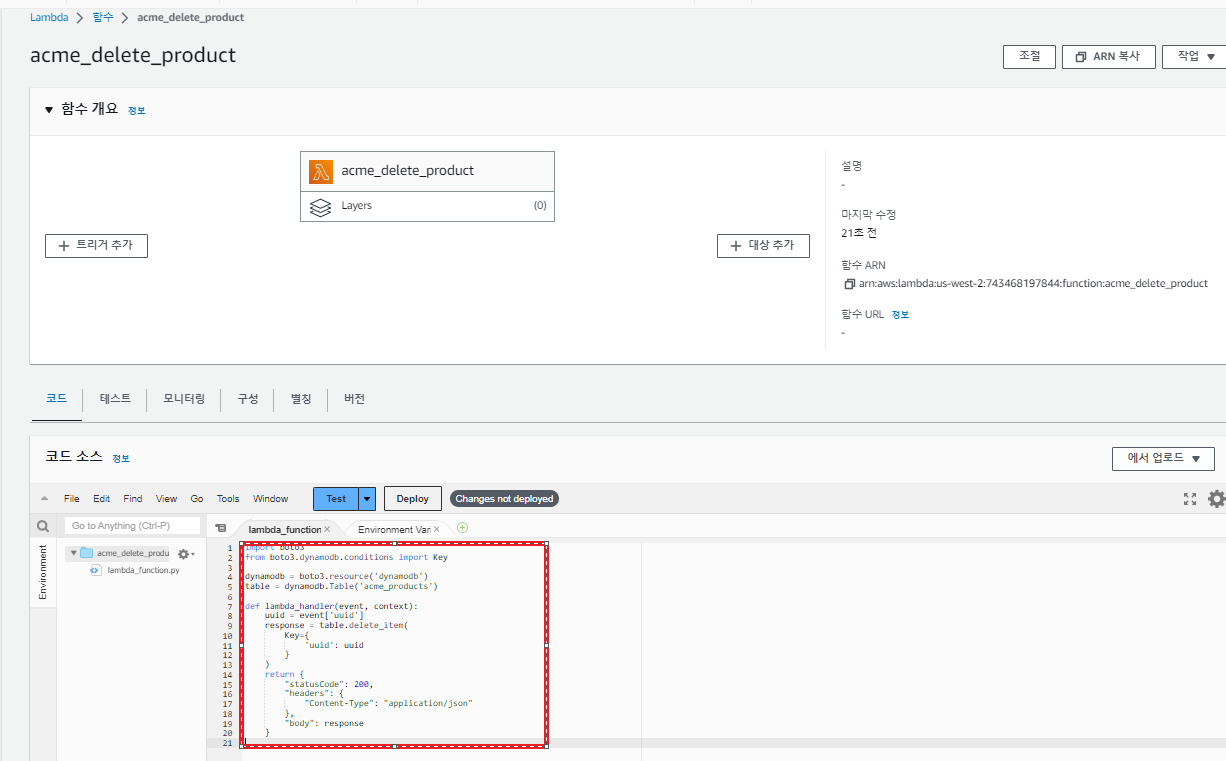This screenshot has width=1226, height=761.
Task: Open the 함수 breadcrumb link
Action: tap(103, 17)
